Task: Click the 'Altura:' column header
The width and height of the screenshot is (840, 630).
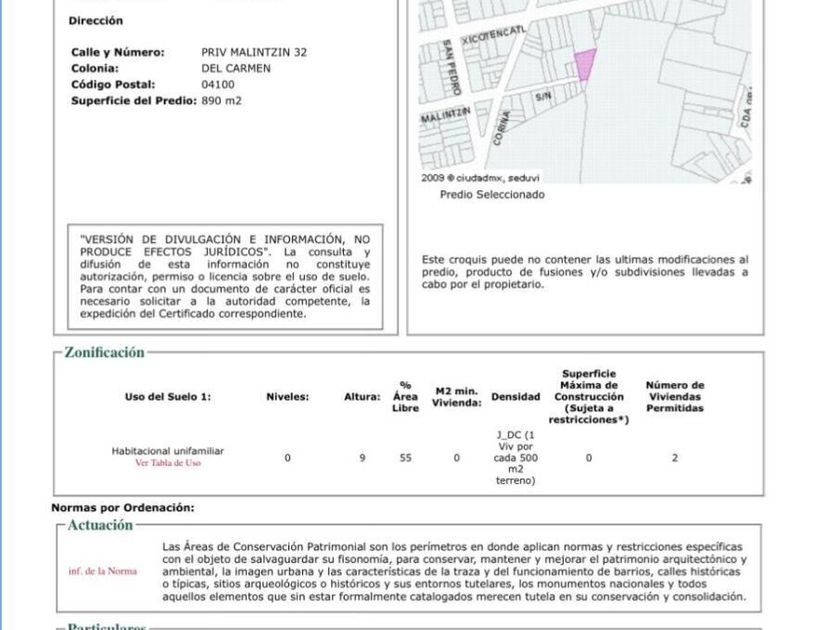Action: tap(362, 396)
